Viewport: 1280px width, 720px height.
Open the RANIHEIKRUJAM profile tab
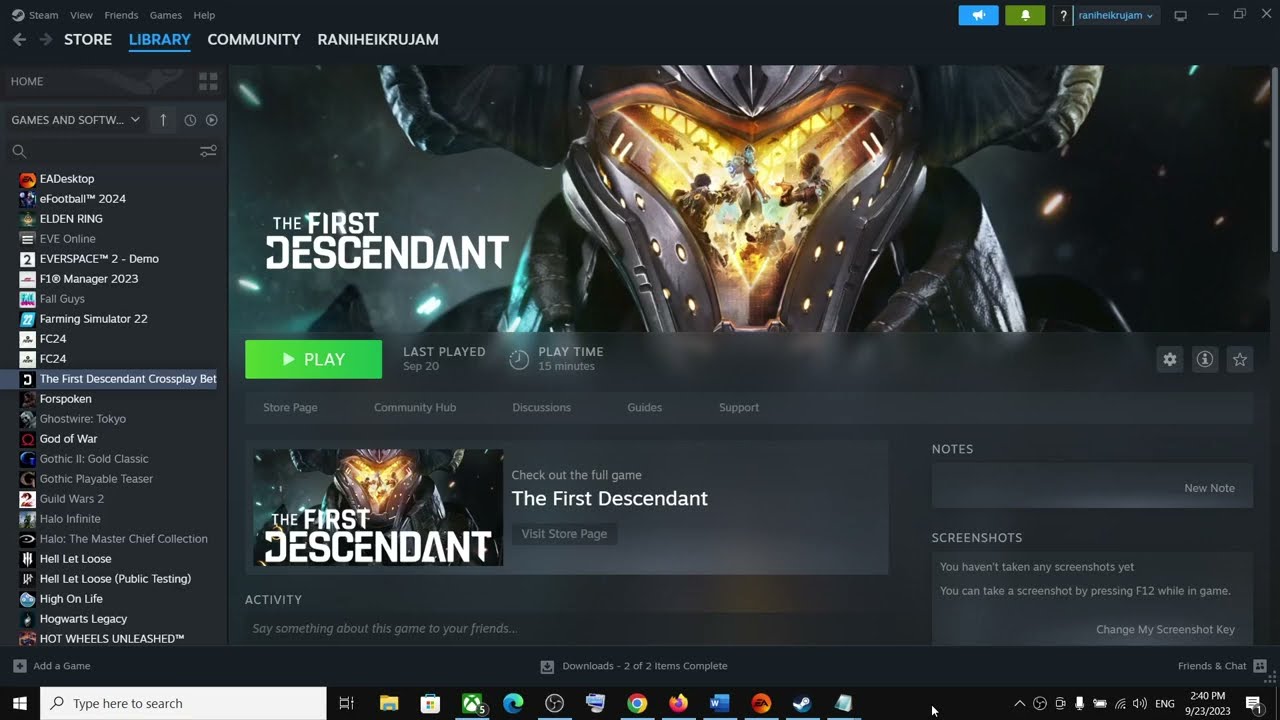[x=378, y=39]
